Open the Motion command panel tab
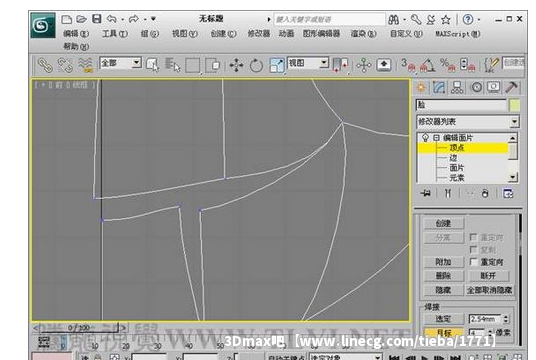Screen dimensions: 536x360 tap(477, 88)
